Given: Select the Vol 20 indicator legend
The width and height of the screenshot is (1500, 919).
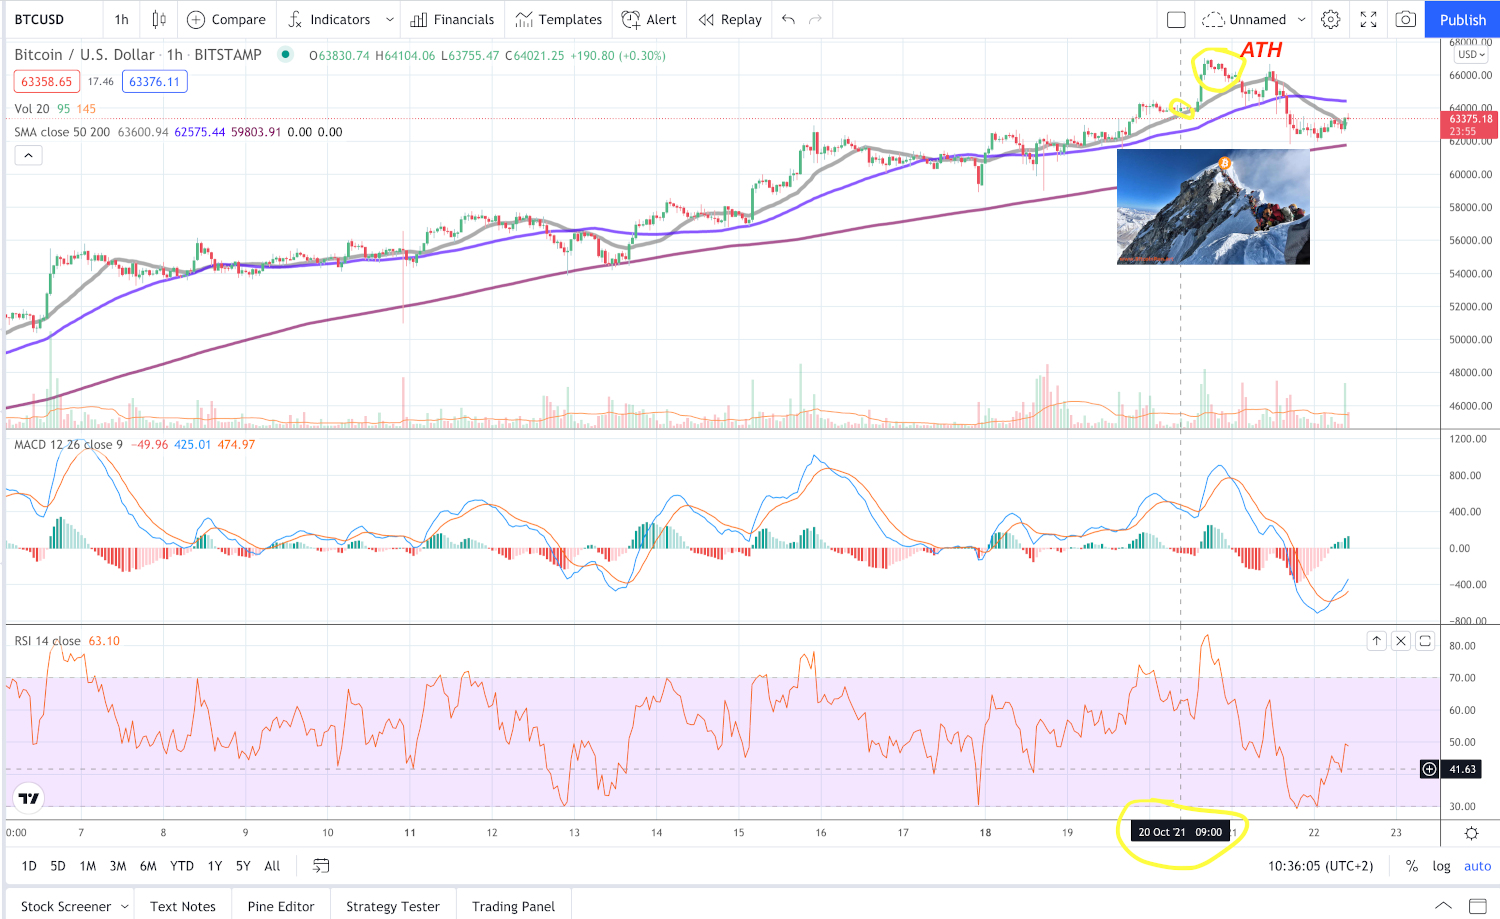Looking at the screenshot, I should coord(32,108).
